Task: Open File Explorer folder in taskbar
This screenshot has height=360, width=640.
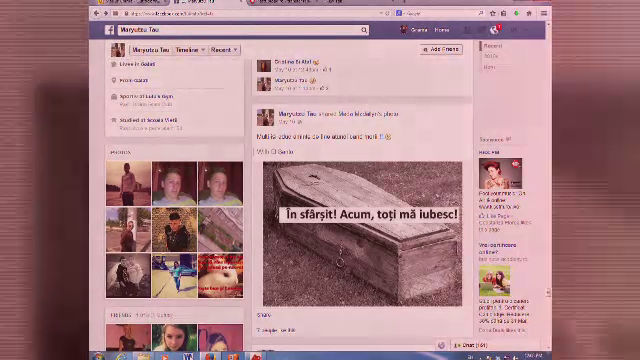Action: [143, 357]
